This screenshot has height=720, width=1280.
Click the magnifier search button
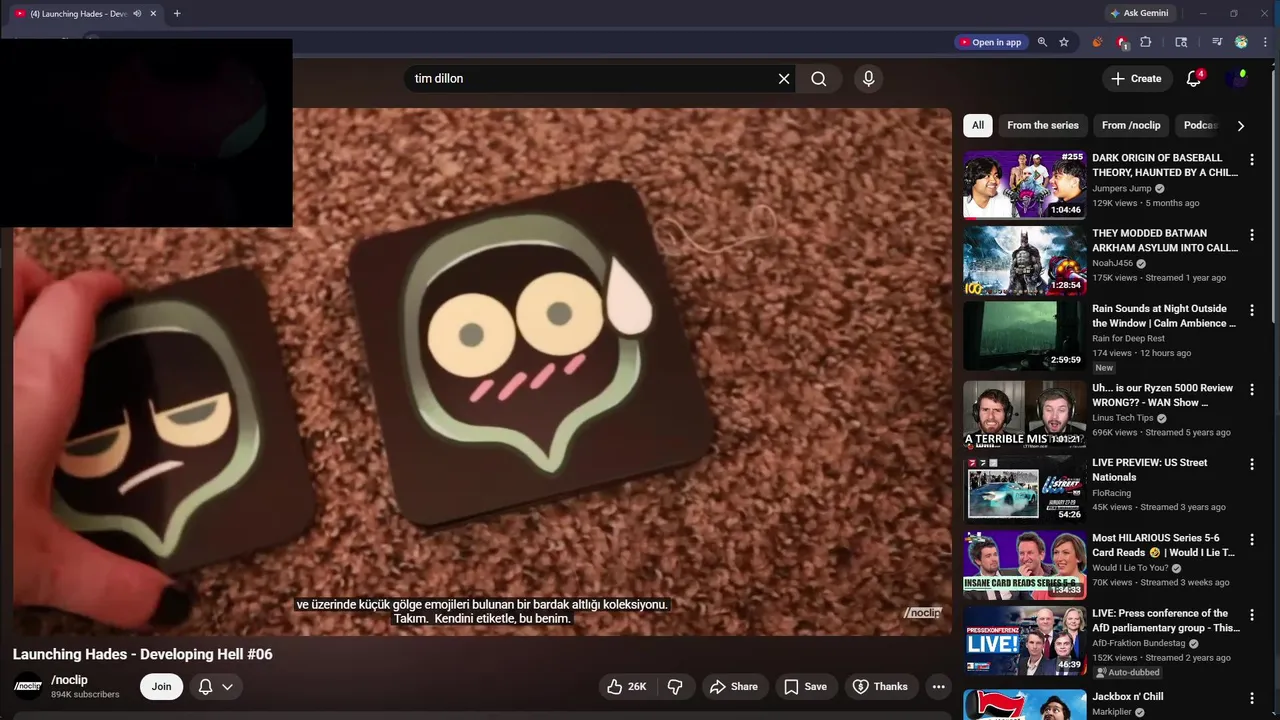point(819,79)
